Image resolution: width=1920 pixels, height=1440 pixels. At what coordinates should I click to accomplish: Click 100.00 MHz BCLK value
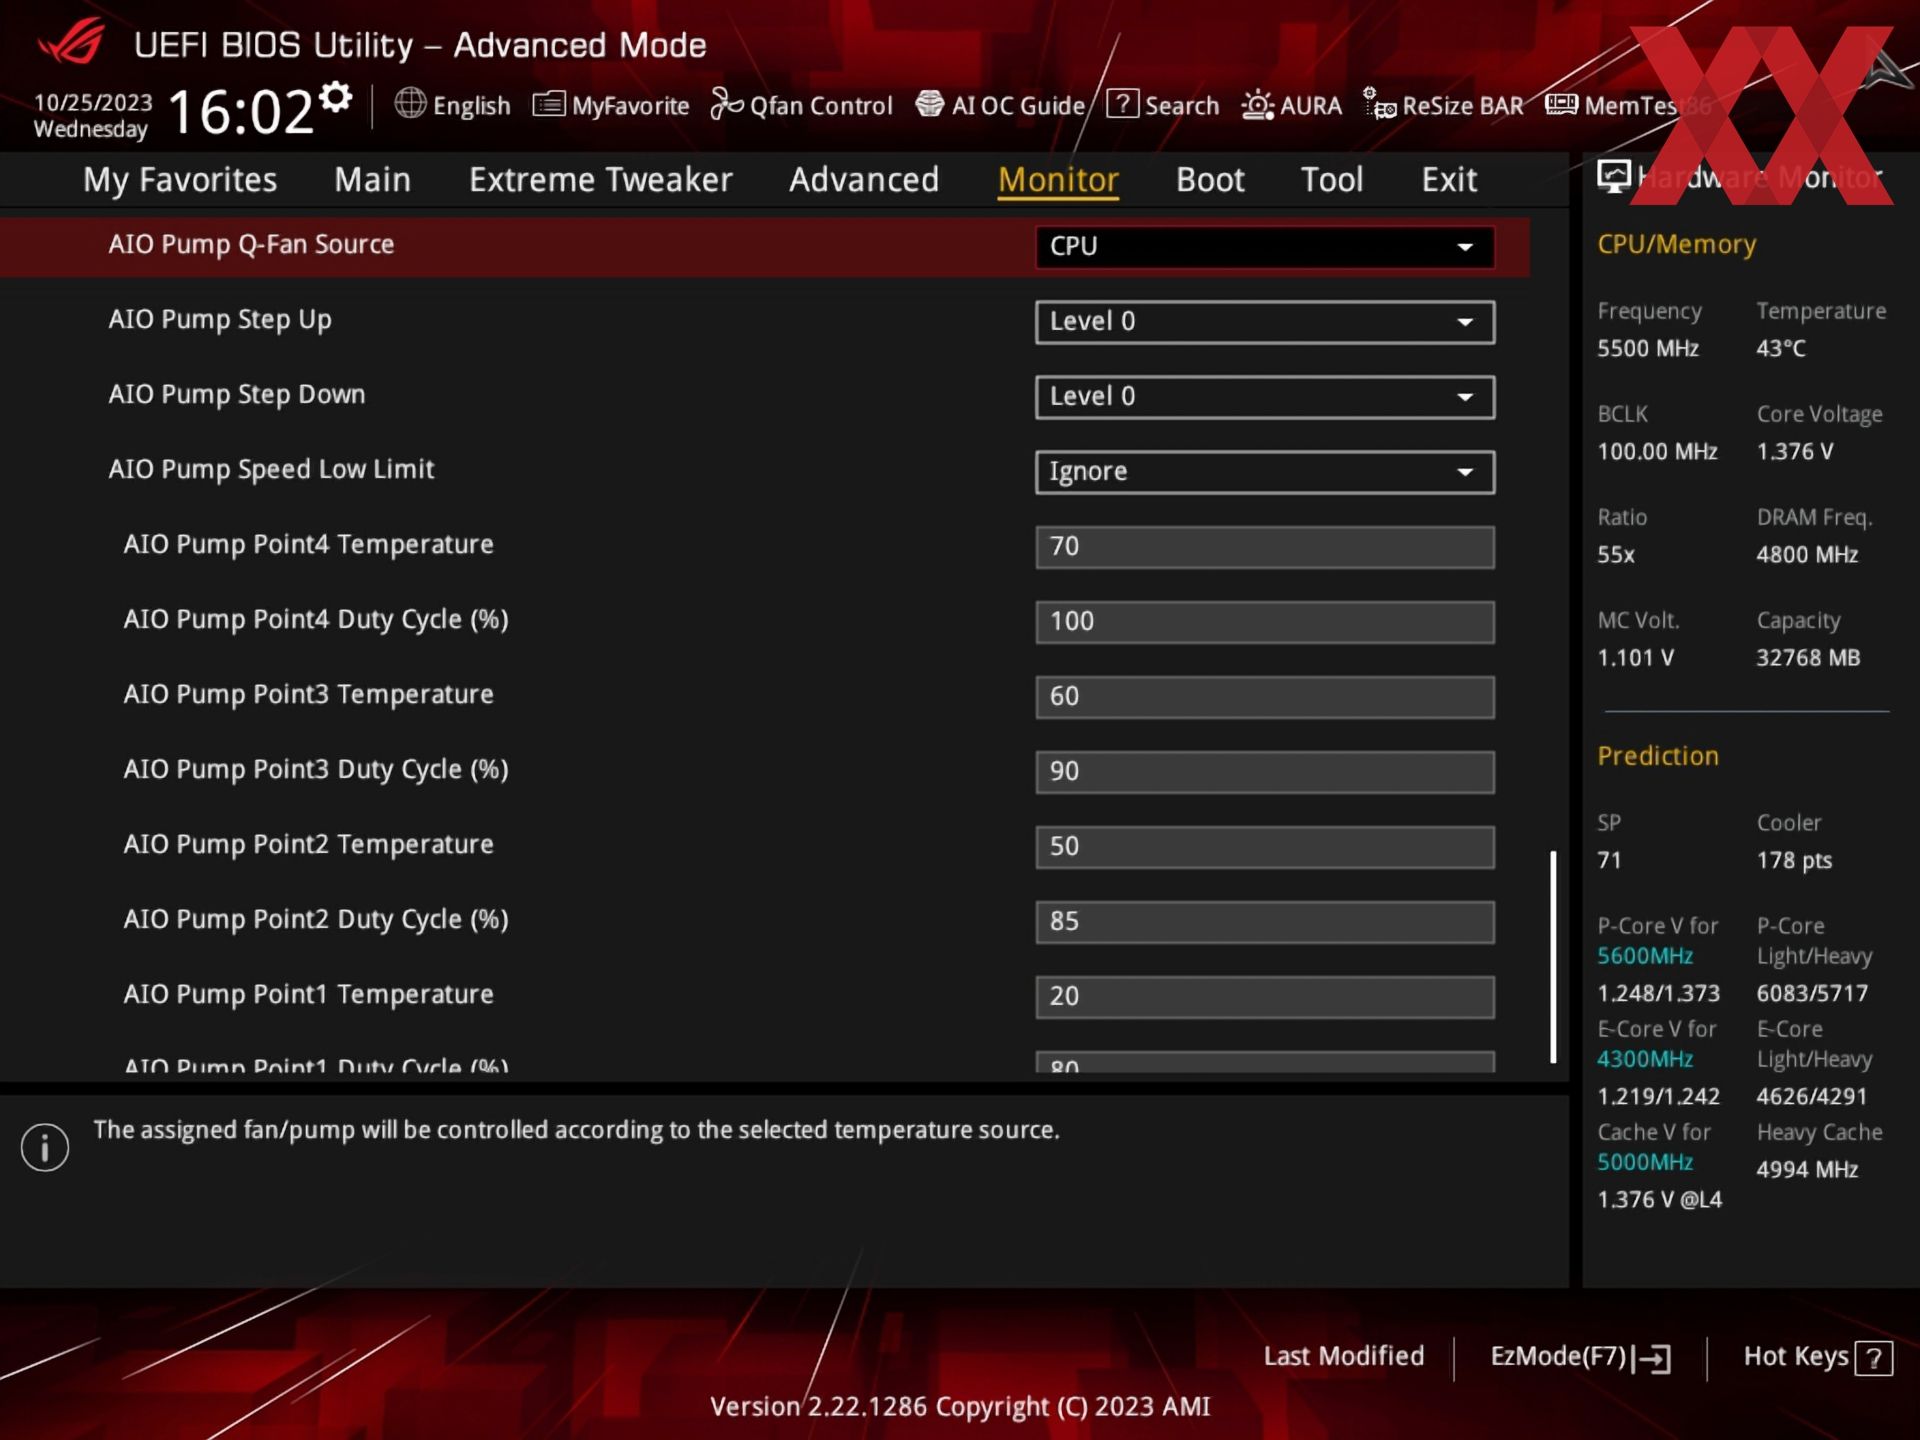click(x=1657, y=451)
